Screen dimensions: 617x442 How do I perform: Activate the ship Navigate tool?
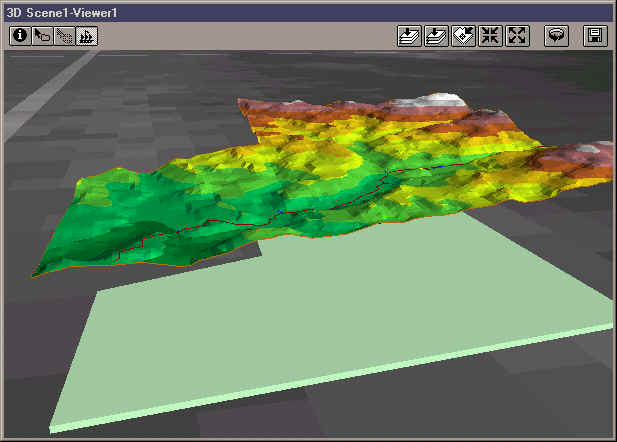tap(87, 36)
